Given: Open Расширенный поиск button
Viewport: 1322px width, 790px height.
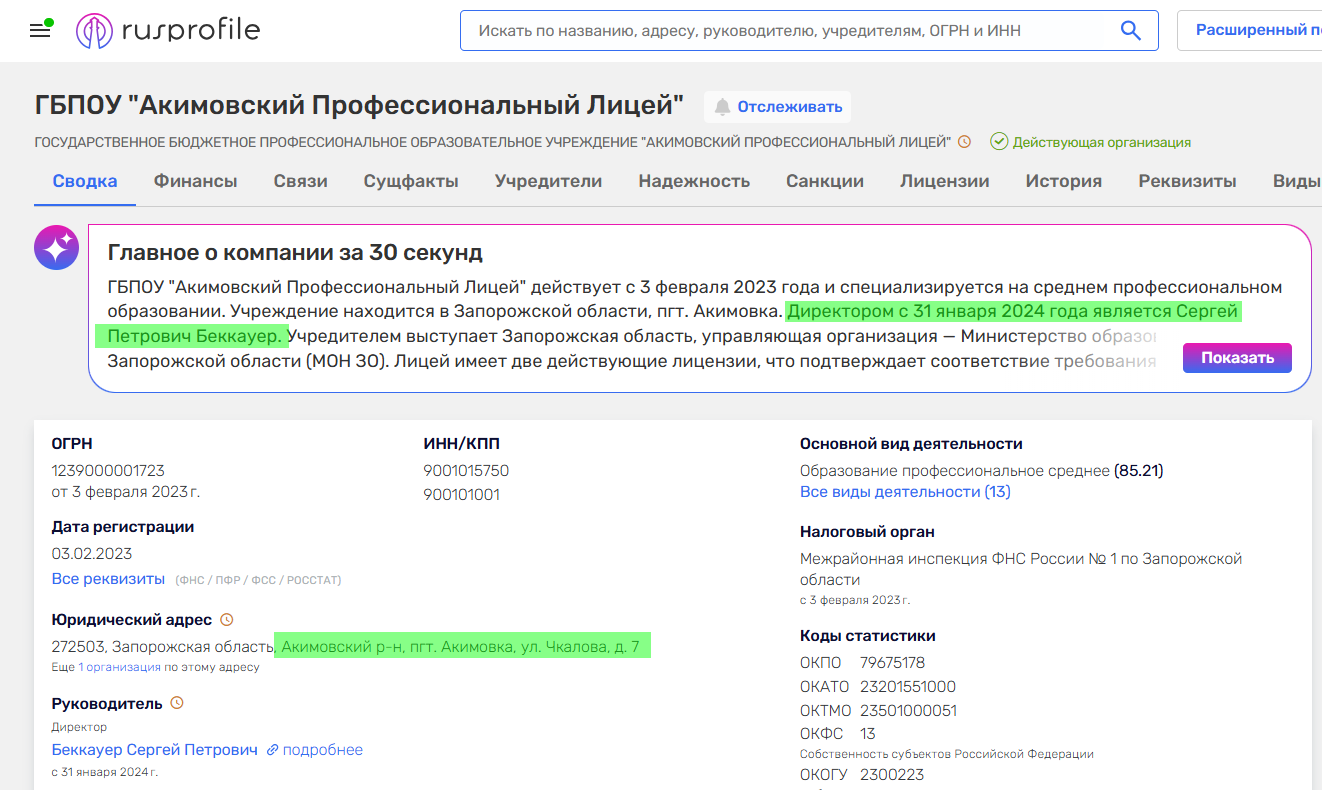Looking at the screenshot, I should coord(1255,31).
